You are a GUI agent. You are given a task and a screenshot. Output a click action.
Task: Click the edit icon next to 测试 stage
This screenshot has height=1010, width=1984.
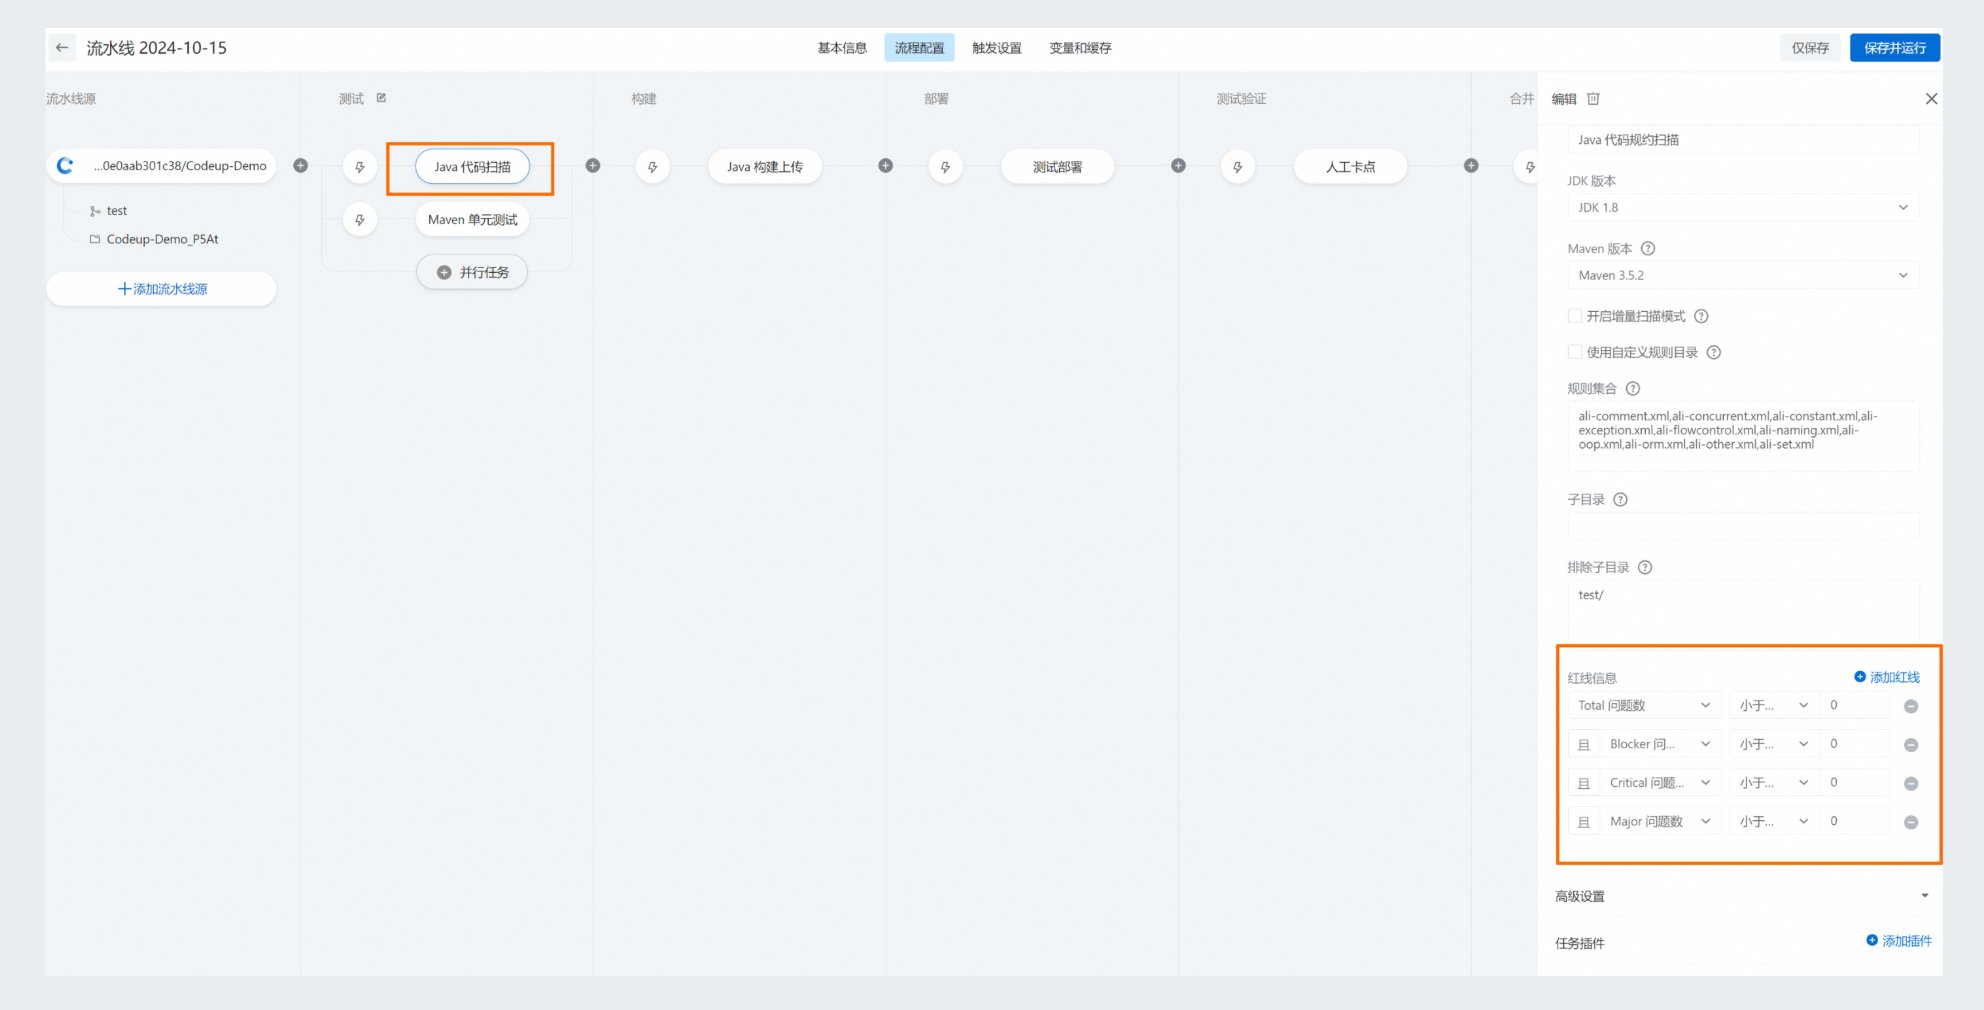pos(381,98)
